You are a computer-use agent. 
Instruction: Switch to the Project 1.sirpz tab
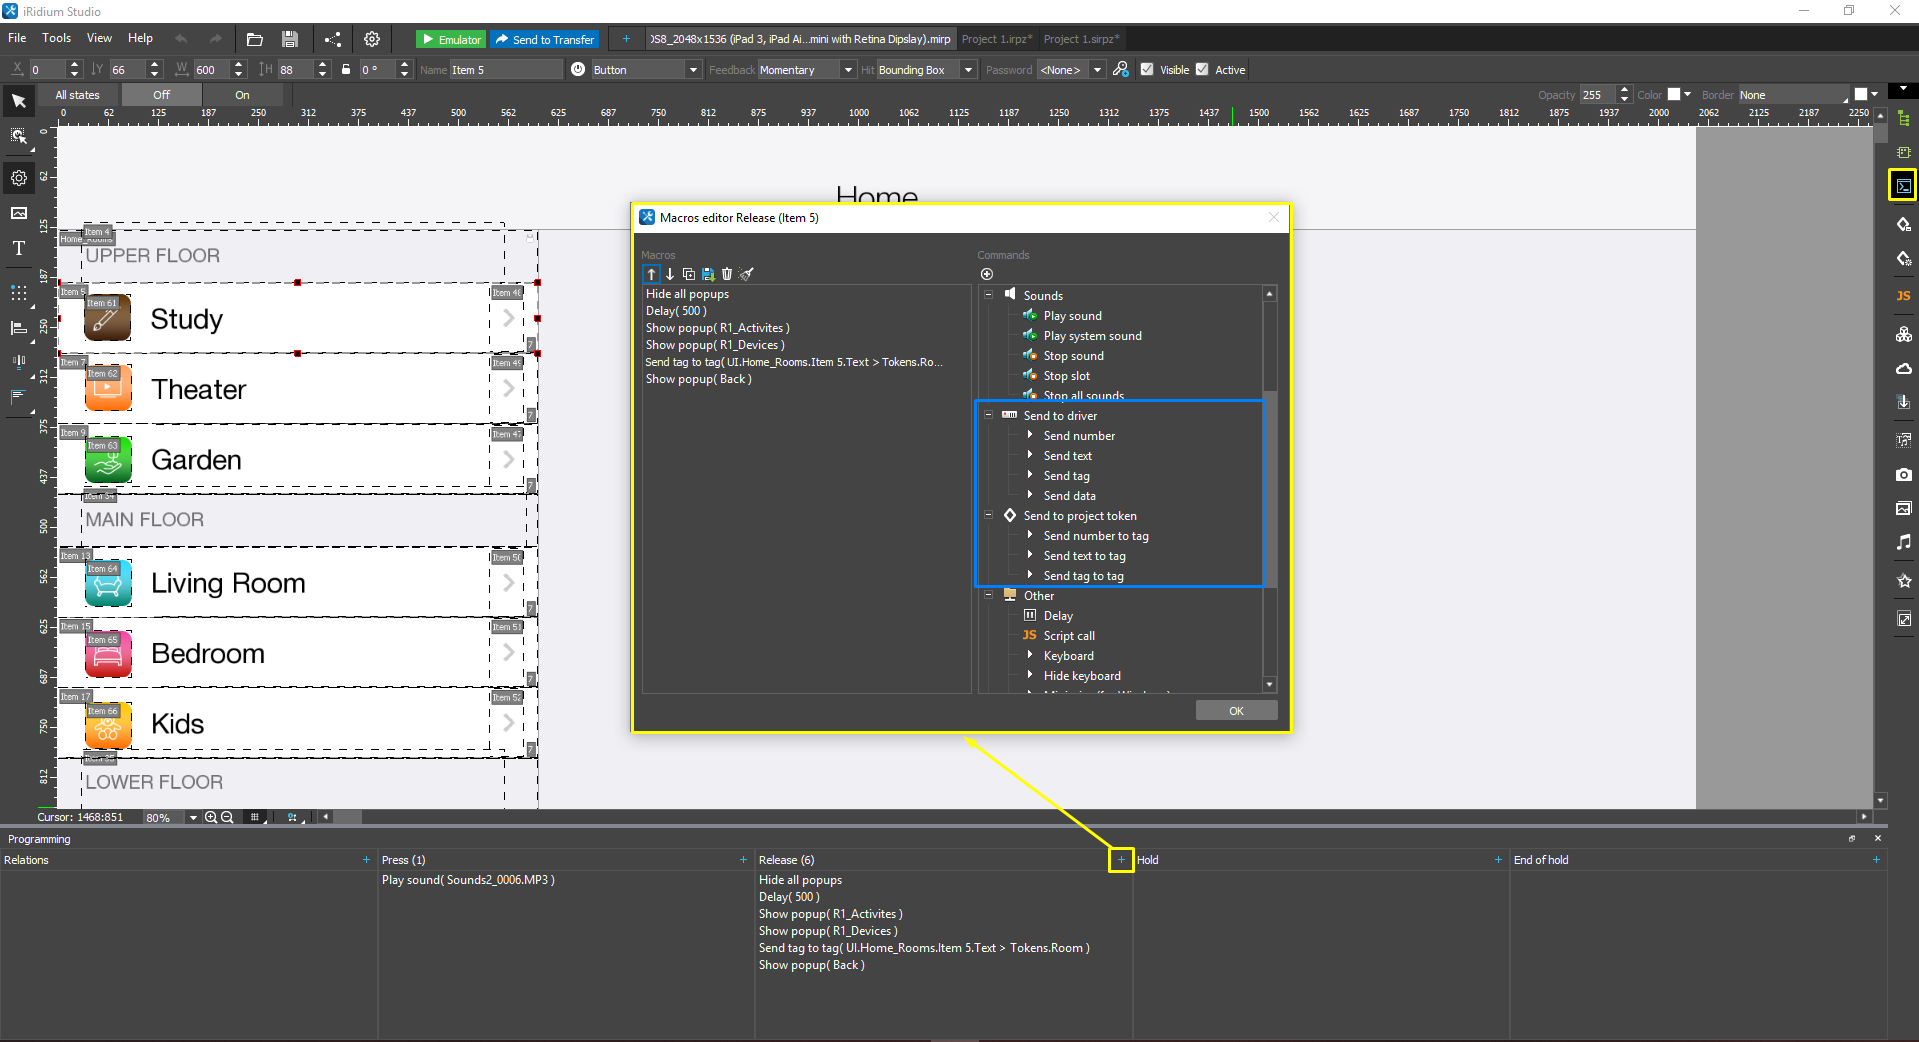pyautogui.click(x=1080, y=39)
